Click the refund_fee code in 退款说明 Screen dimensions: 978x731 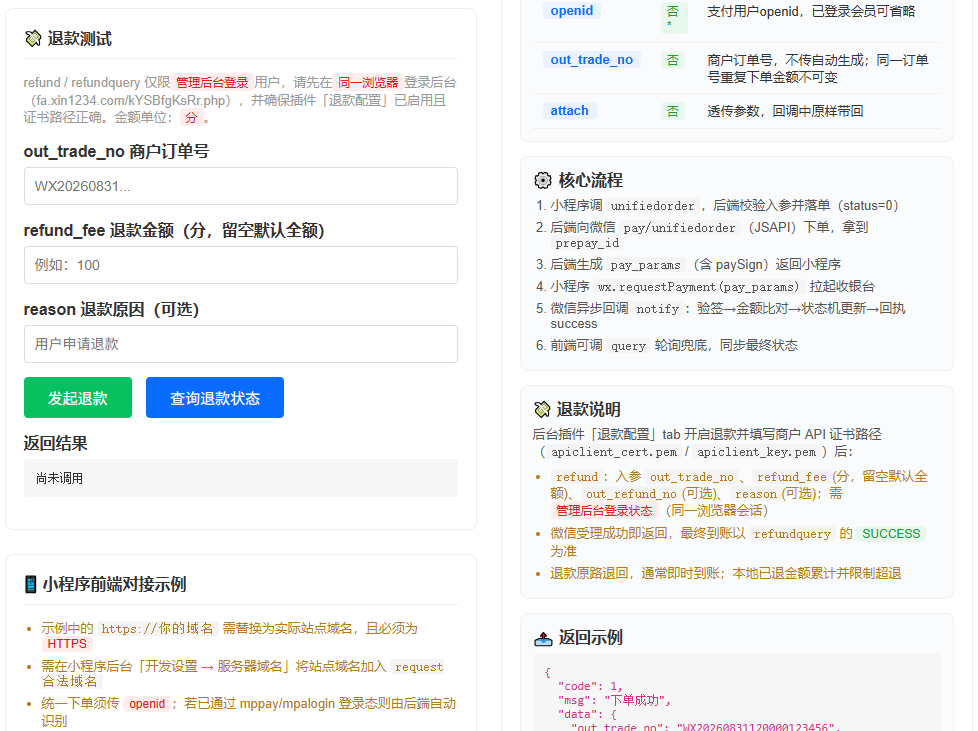coord(792,477)
